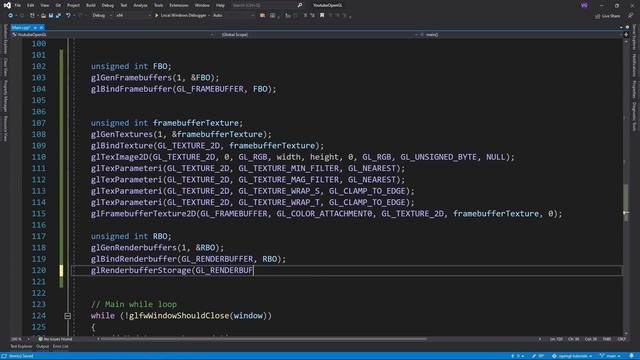Image resolution: width=640 pixels, height=360 pixels.
Task: Click line 120 glRenderbufferStorage code
Action: pos(172,270)
